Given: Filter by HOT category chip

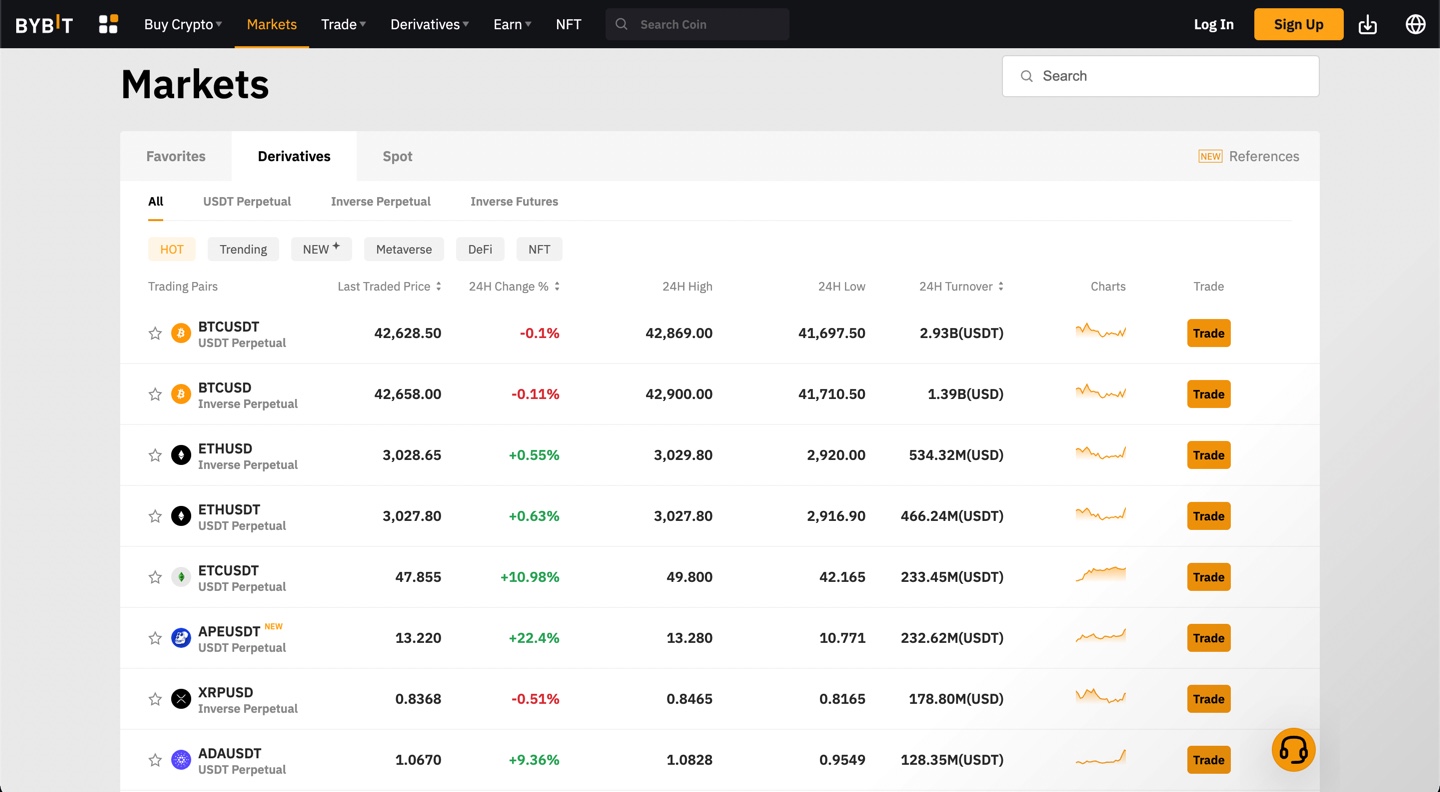Looking at the screenshot, I should pyautogui.click(x=172, y=249).
